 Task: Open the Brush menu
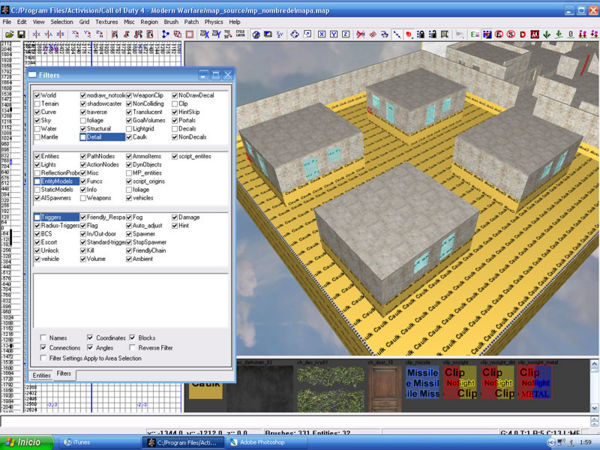point(171,22)
